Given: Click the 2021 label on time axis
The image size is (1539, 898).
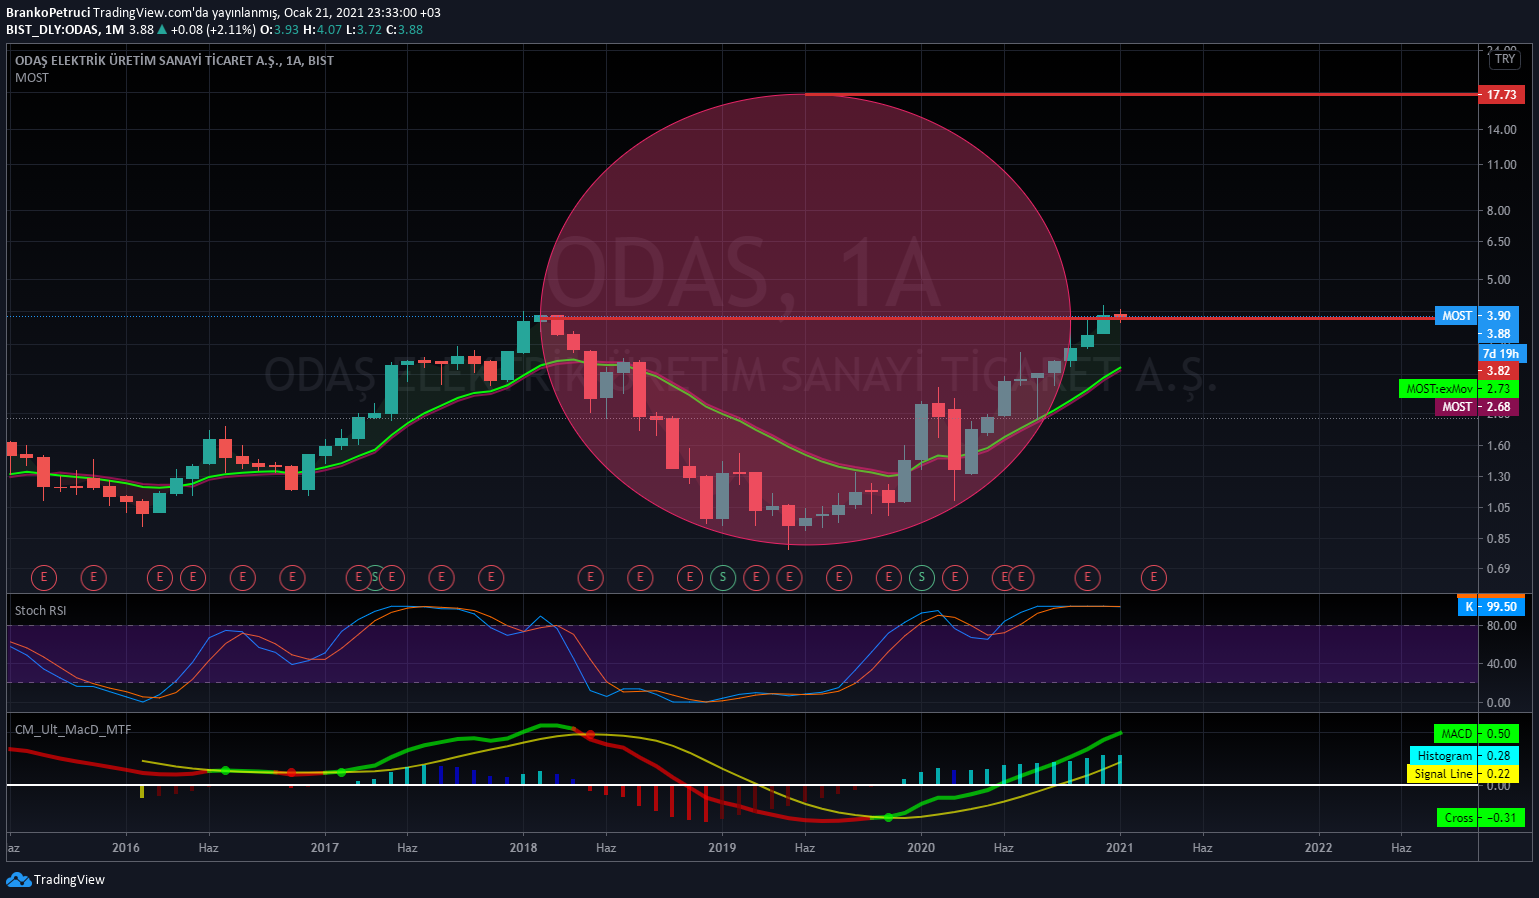Looking at the screenshot, I should pyautogui.click(x=1120, y=848).
